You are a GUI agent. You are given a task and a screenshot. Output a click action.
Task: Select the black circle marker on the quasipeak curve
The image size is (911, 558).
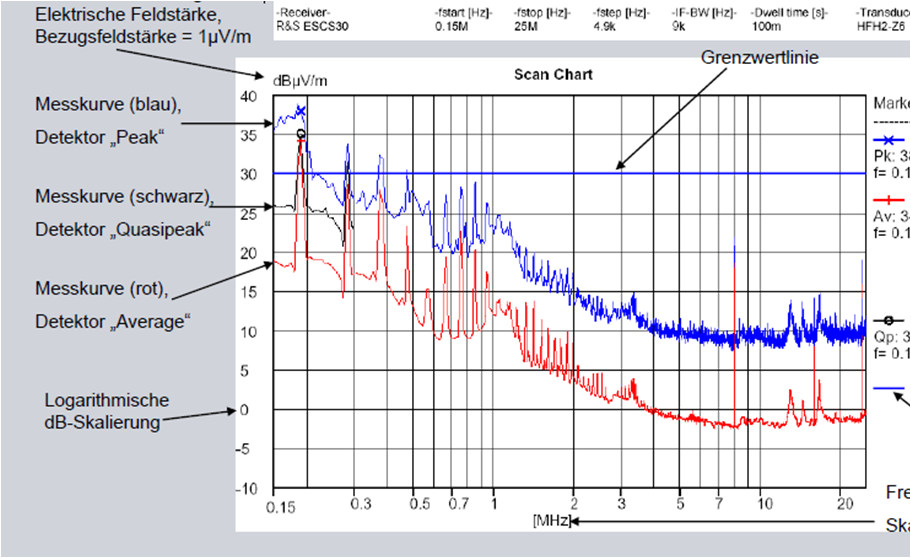click(300, 134)
